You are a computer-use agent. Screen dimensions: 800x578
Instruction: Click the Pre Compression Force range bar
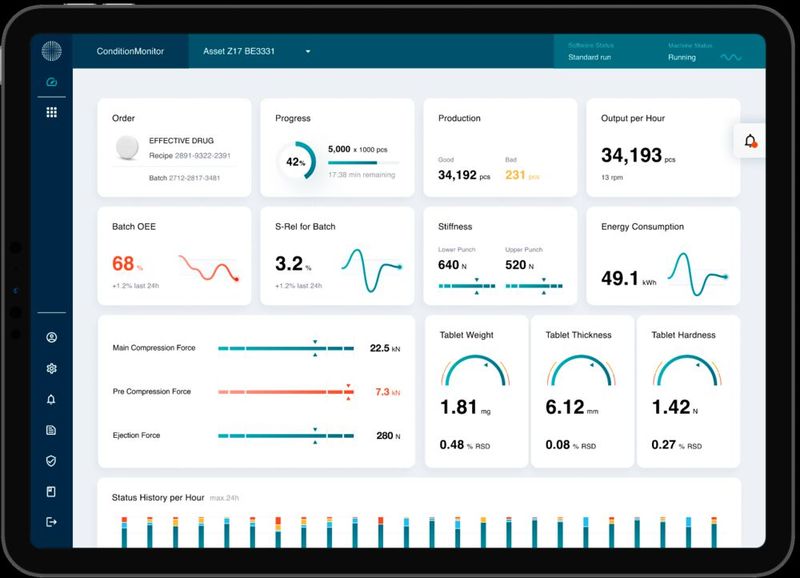click(285, 391)
